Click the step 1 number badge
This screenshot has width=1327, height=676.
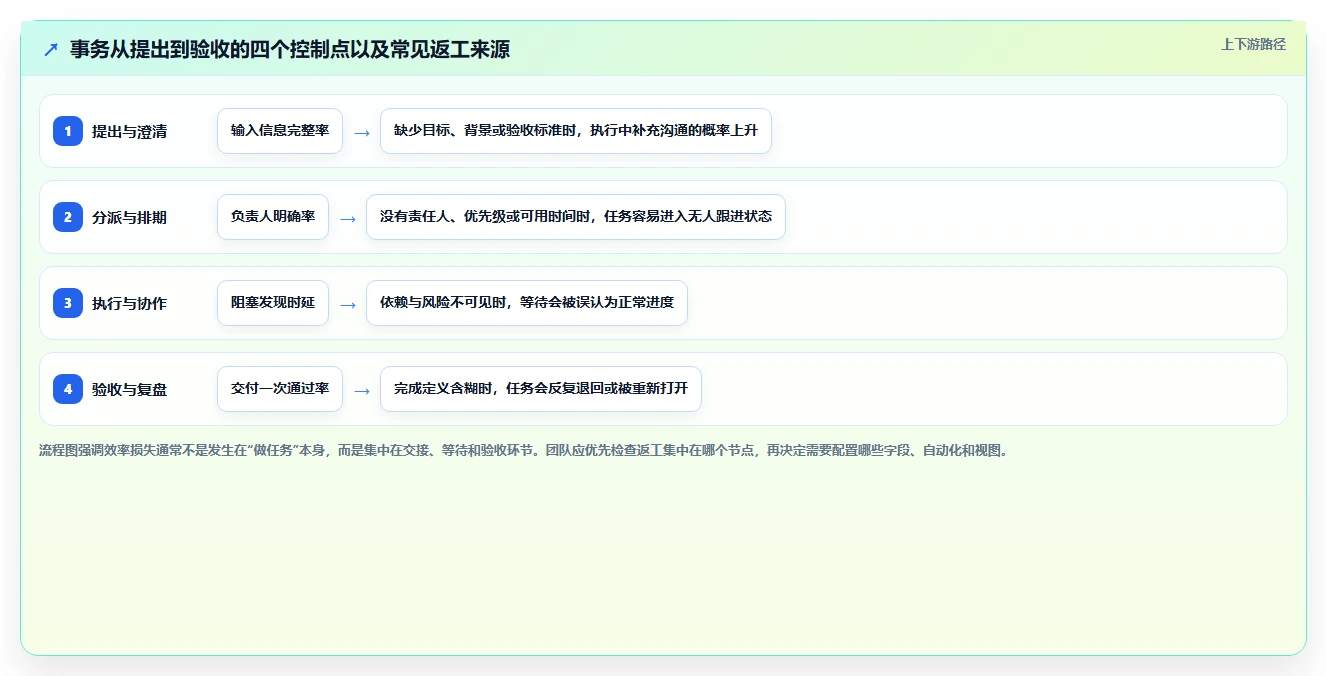68,131
